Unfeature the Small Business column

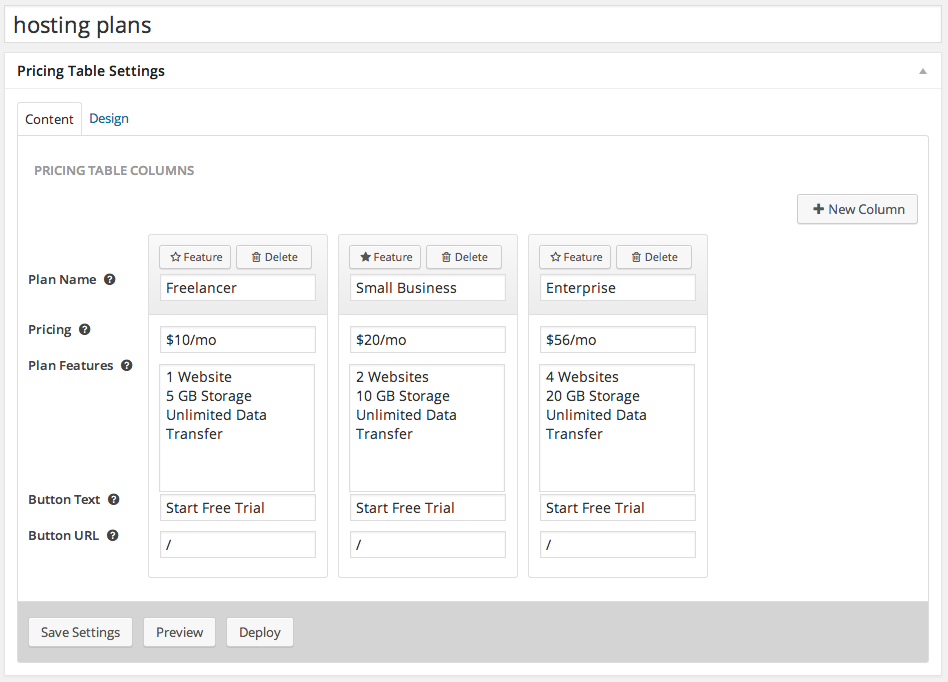coord(386,257)
